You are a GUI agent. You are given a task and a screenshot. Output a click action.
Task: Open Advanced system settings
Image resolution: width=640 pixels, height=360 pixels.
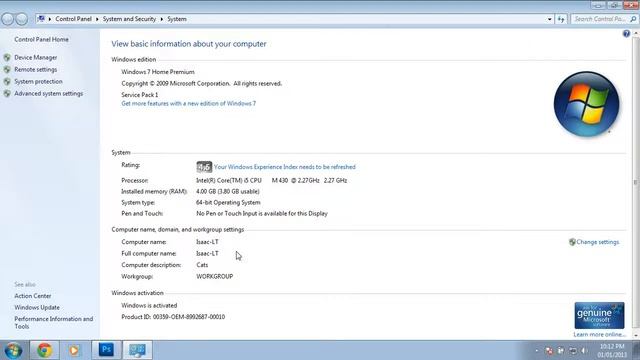tap(49, 93)
